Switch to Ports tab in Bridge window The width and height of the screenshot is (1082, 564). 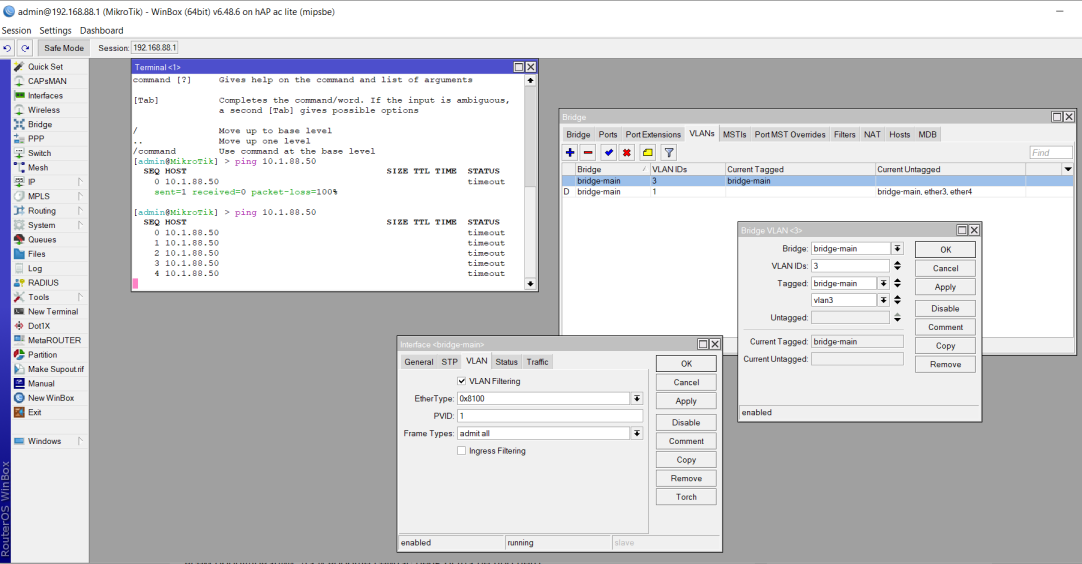pos(607,135)
